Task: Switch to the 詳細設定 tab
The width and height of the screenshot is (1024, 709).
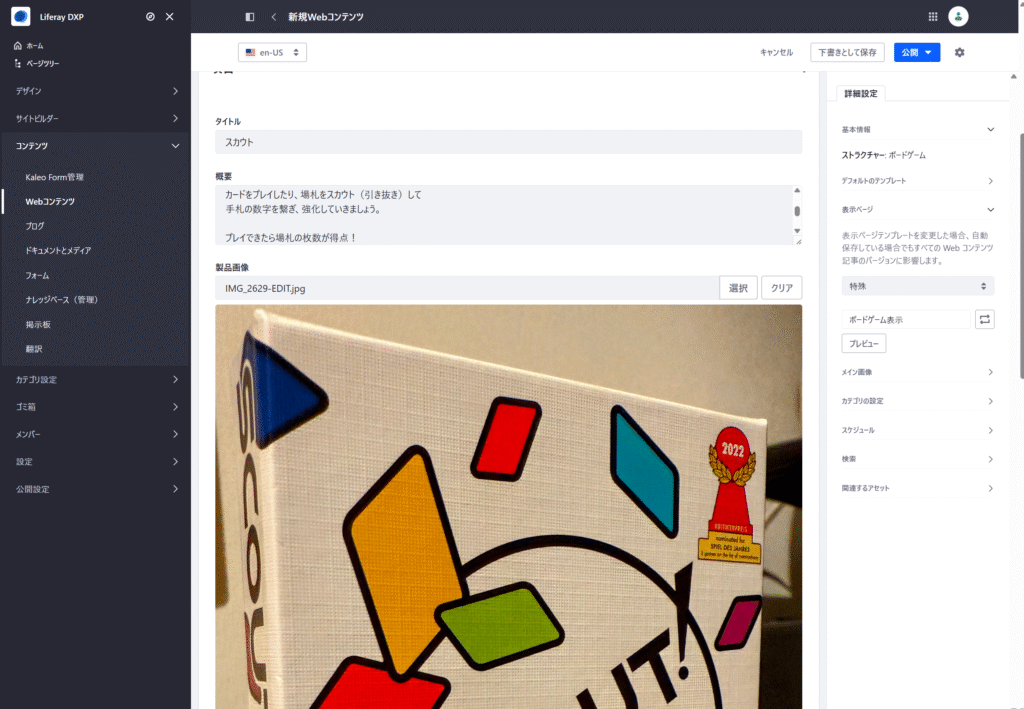Action: coord(860,93)
